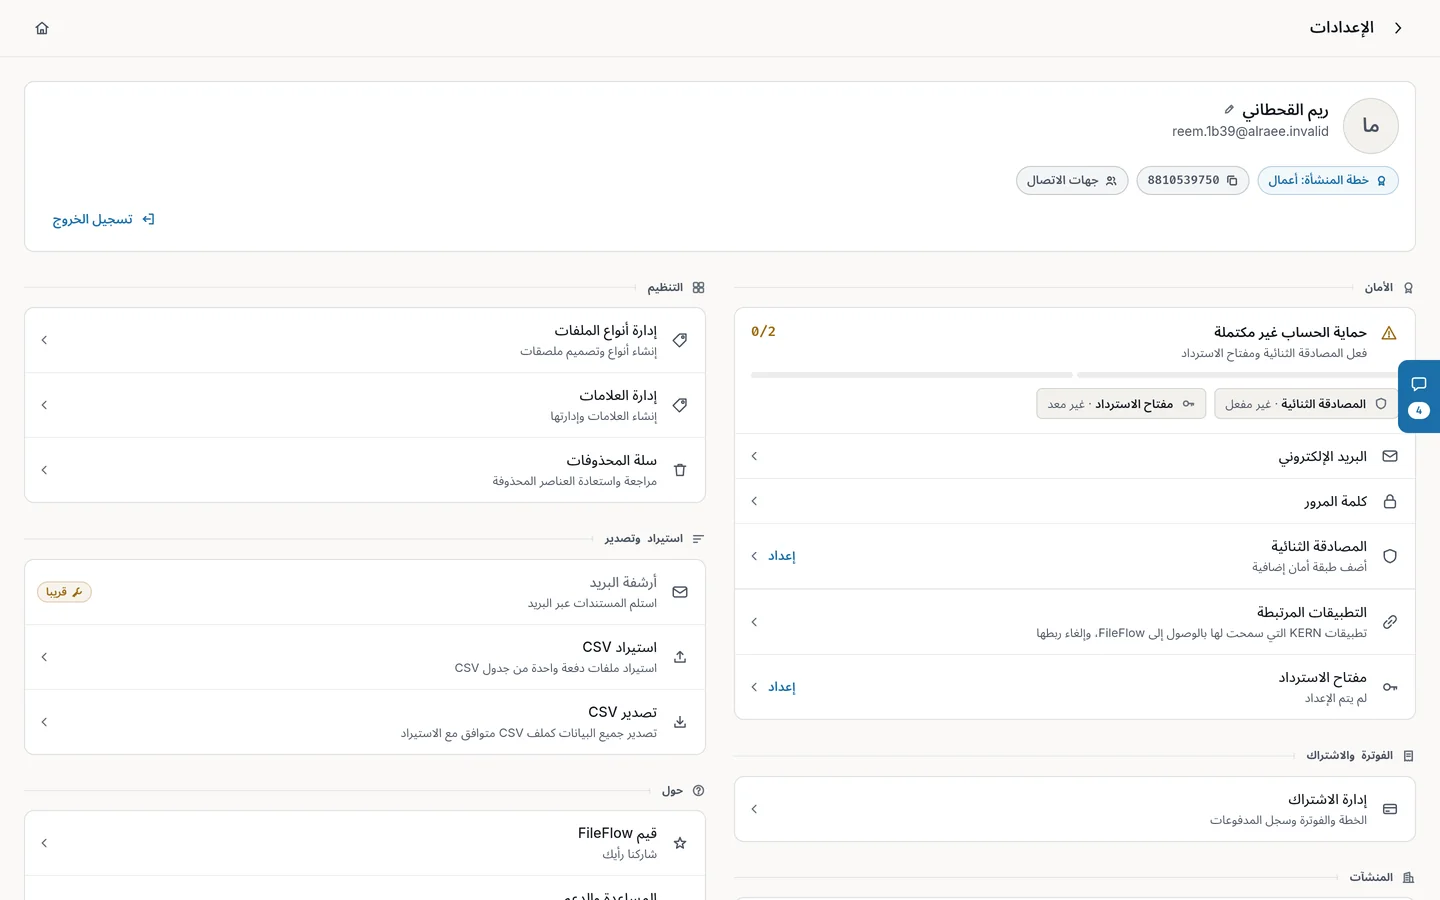Click the tag icon for إدارة العلامات

pos(680,405)
